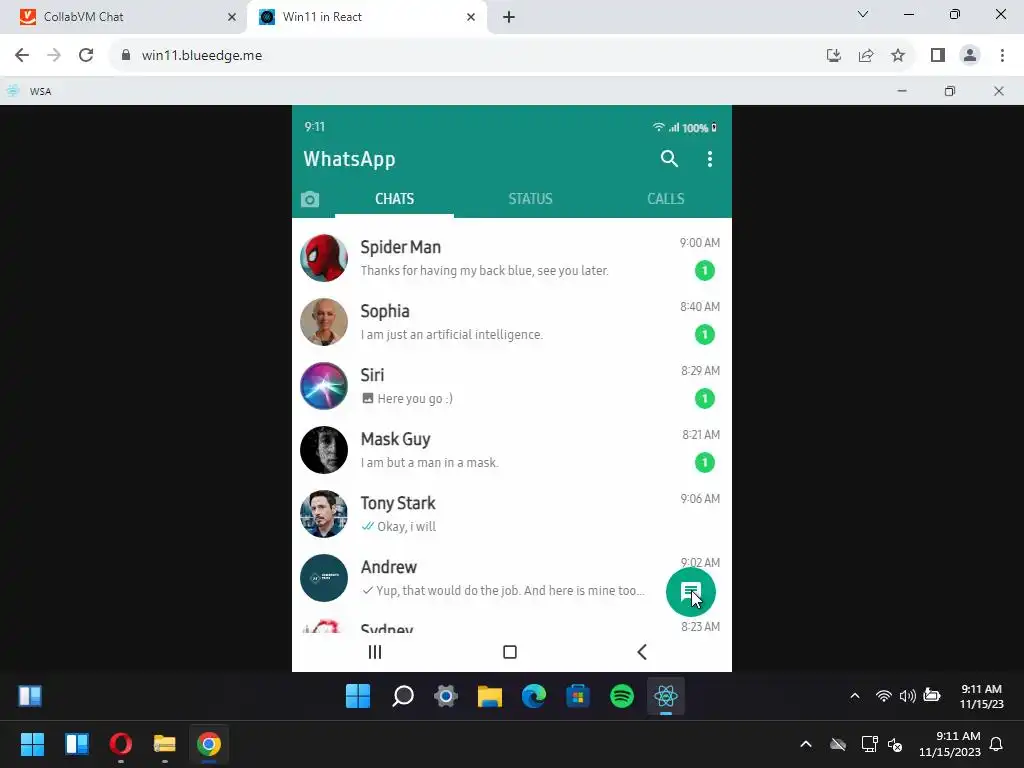Open File Explorer on inner taskbar
Image resolution: width=1024 pixels, height=768 pixels.
(x=490, y=696)
